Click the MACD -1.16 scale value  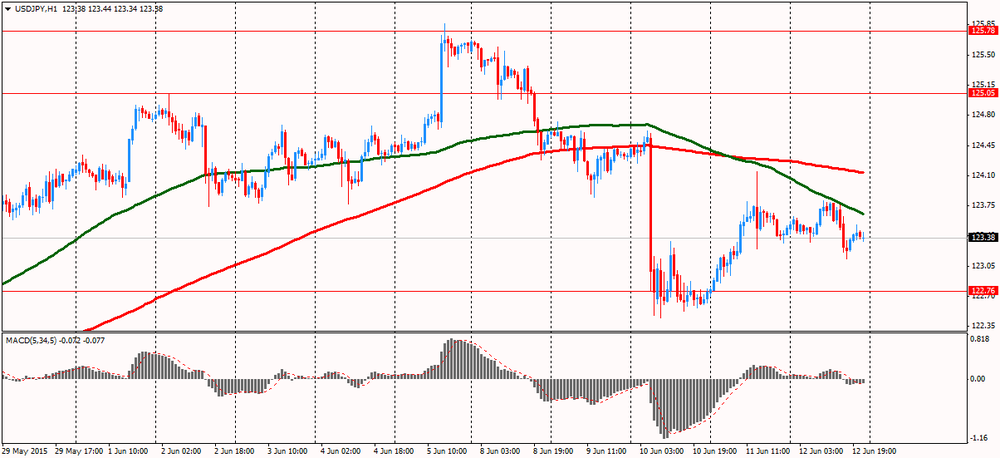click(981, 436)
